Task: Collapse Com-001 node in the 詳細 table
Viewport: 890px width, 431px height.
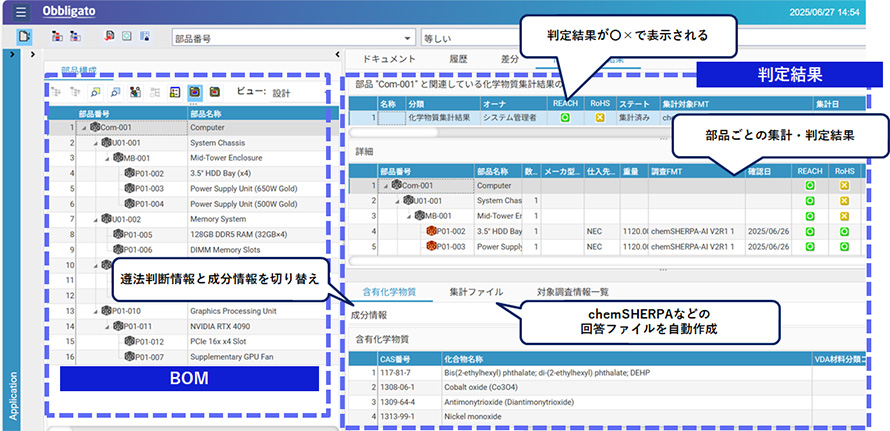Action: tap(386, 186)
